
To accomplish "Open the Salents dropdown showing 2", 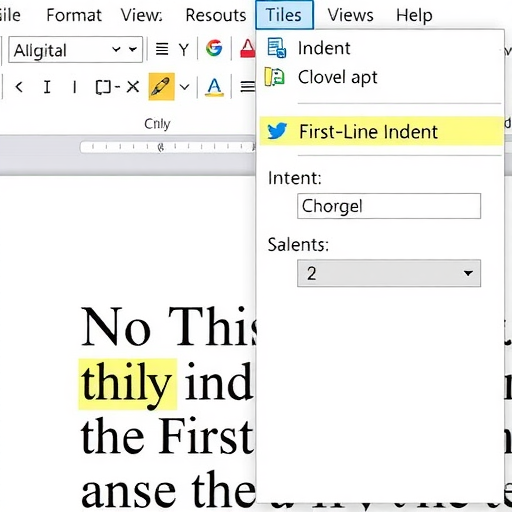I will 389,273.
